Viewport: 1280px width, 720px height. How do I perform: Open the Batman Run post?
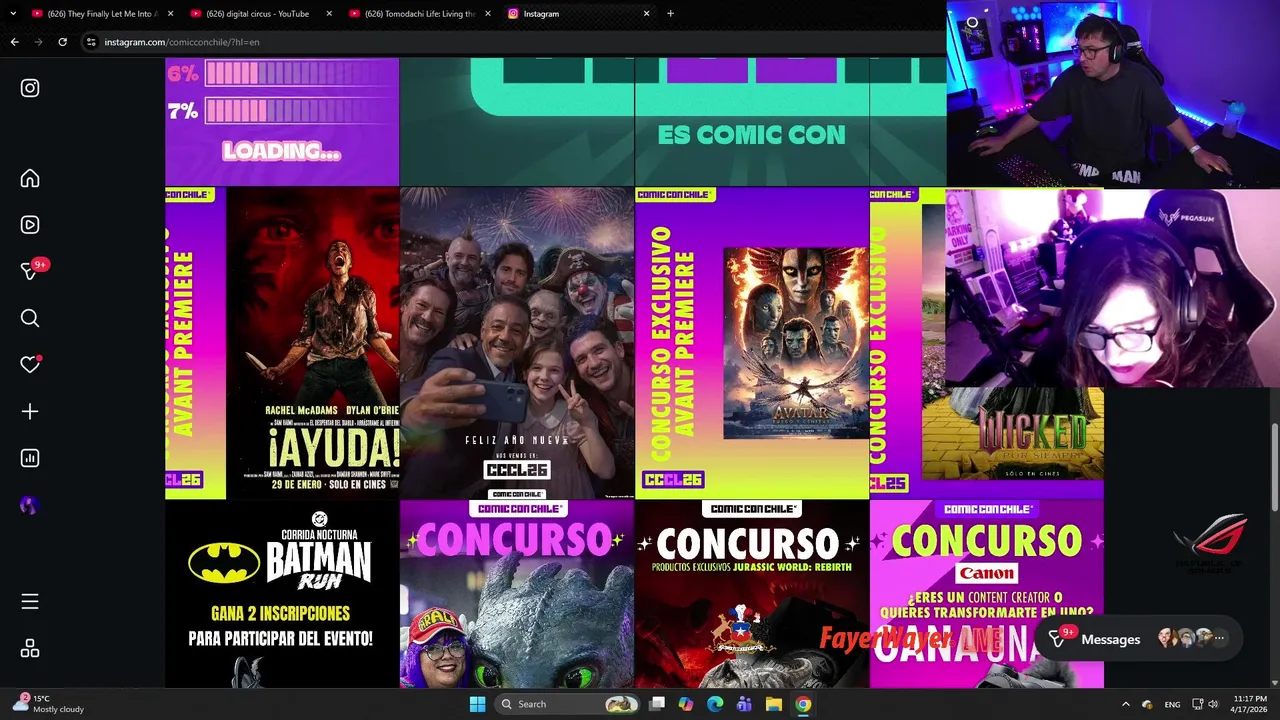coord(282,594)
